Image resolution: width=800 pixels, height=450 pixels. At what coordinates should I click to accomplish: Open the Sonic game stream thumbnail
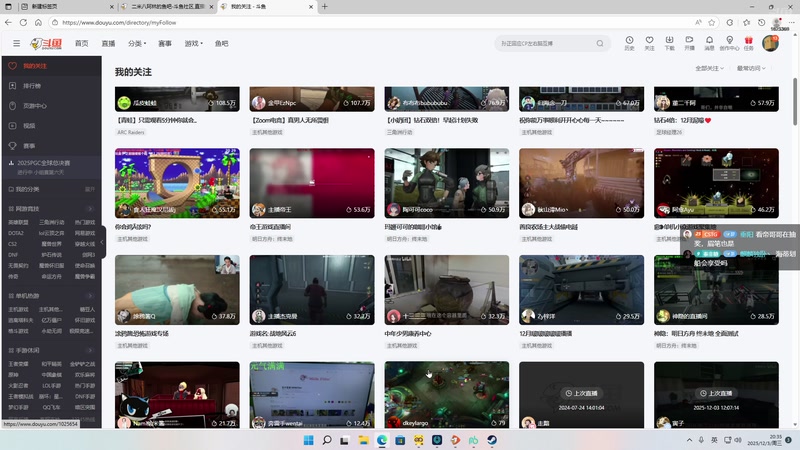pyautogui.click(x=177, y=183)
